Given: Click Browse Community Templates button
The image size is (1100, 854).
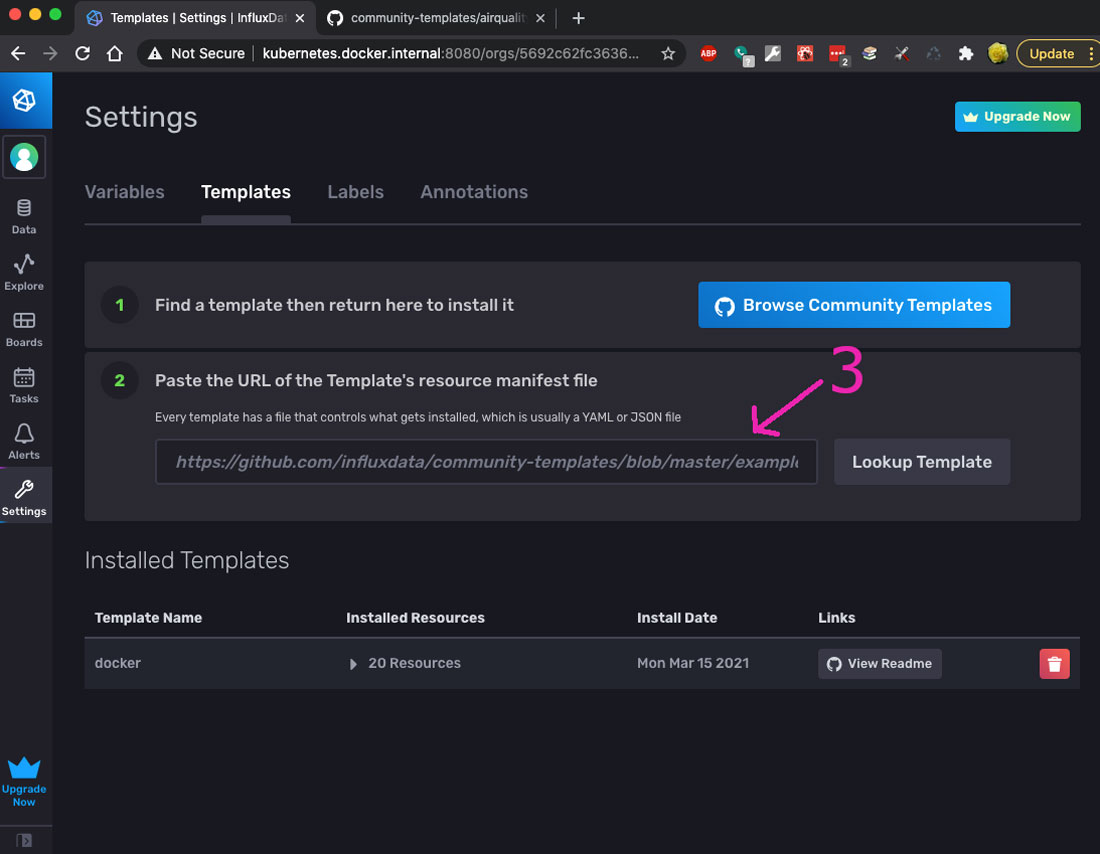Looking at the screenshot, I should [853, 306].
